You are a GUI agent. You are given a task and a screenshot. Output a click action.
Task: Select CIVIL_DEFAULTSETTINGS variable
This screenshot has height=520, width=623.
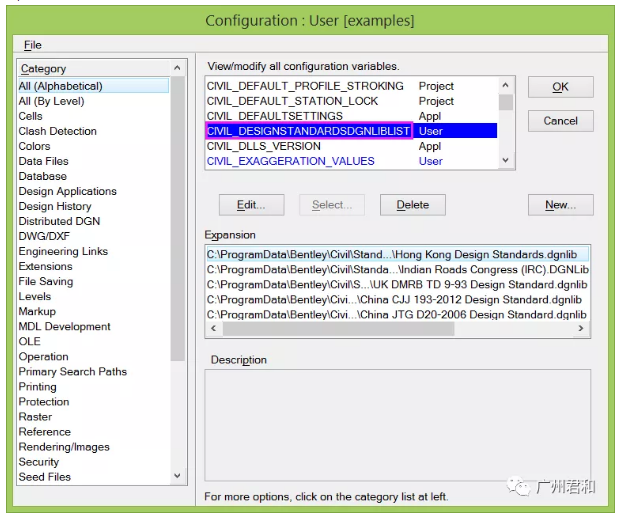pos(352,116)
